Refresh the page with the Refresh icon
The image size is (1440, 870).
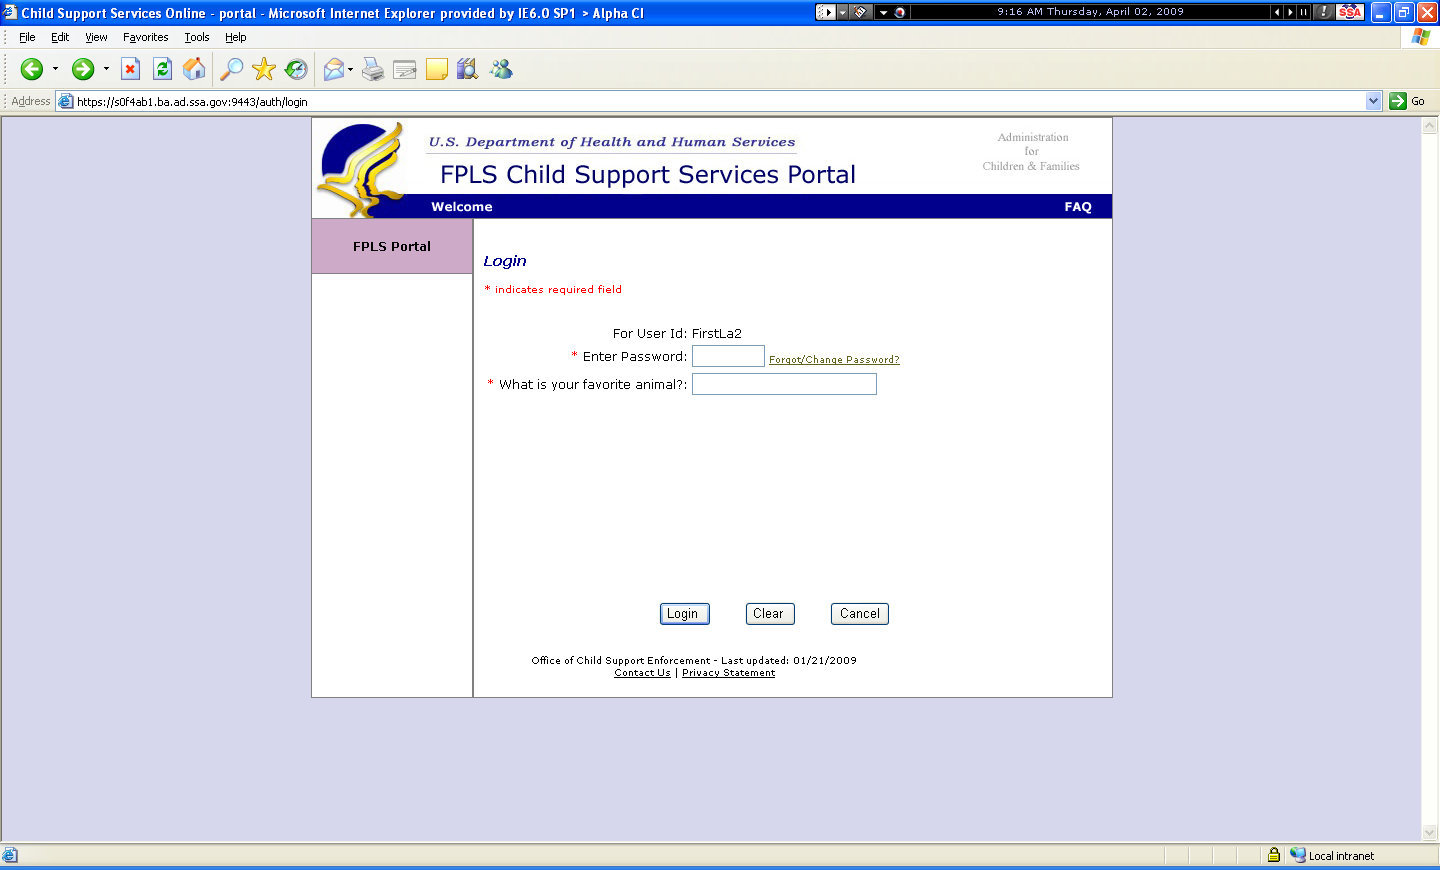pyautogui.click(x=162, y=69)
